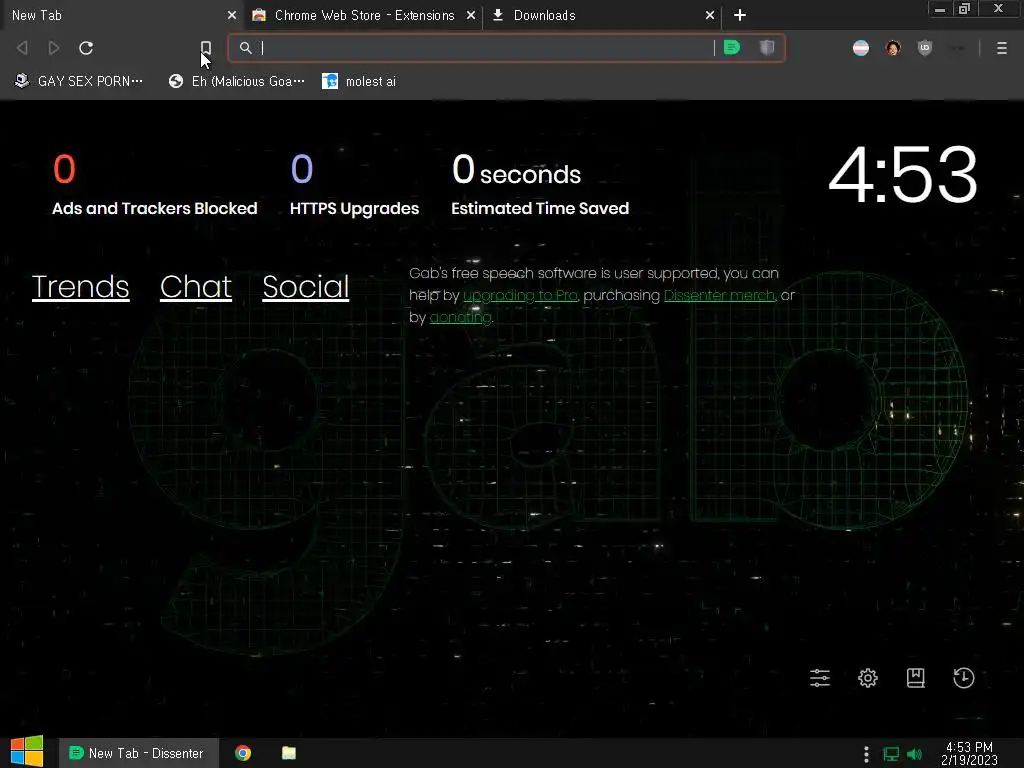1024x768 pixels.
Task: Open new tab customize sliders icon
Action: tap(820, 678)
